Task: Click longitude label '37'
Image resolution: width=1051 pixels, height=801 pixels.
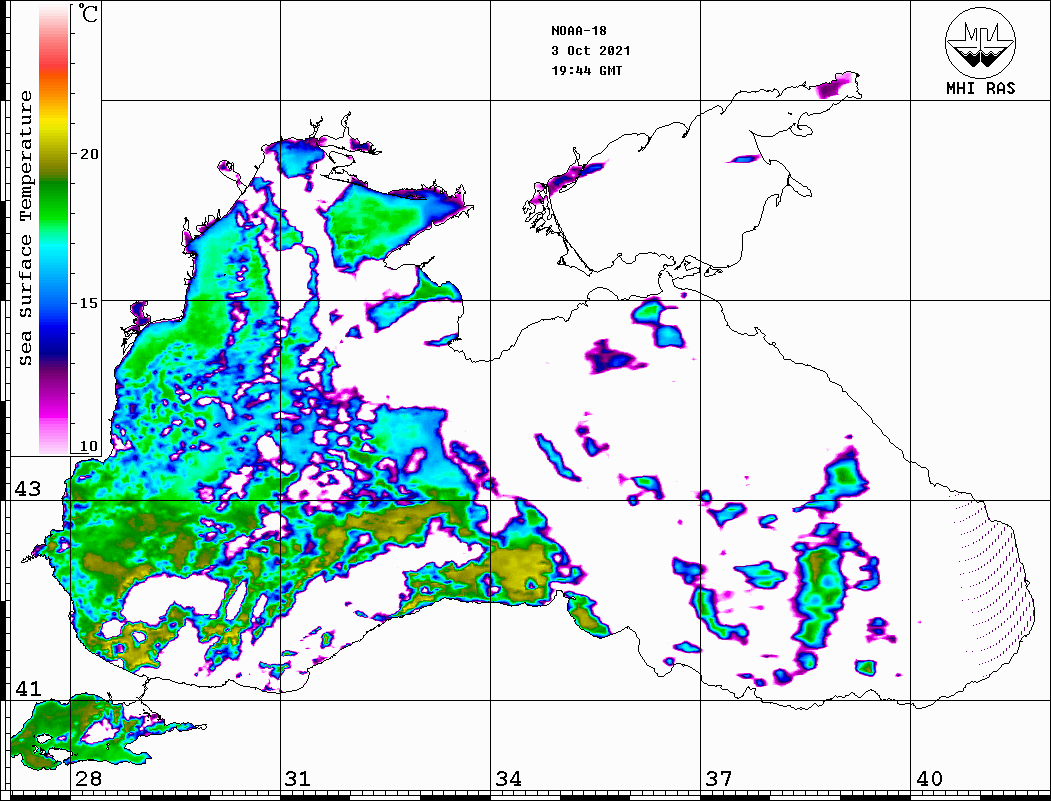Action: (719, 779)
